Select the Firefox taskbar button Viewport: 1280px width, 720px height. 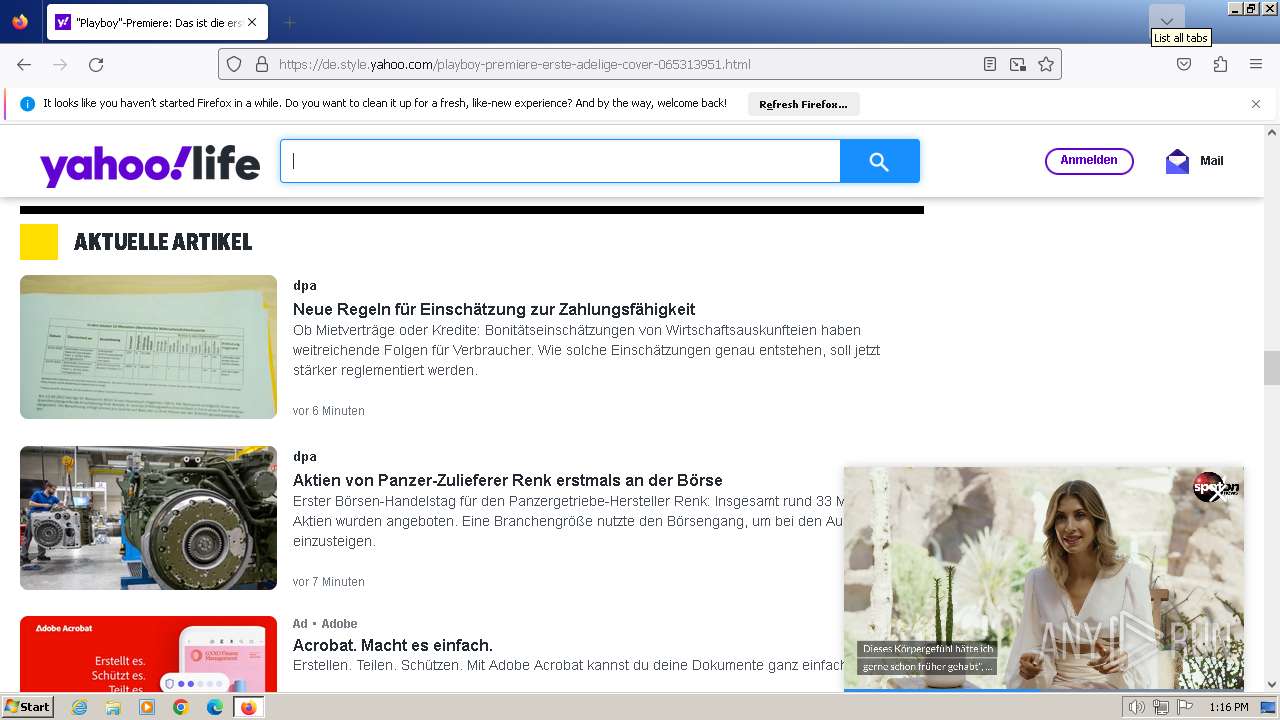(x=248, y=707)
